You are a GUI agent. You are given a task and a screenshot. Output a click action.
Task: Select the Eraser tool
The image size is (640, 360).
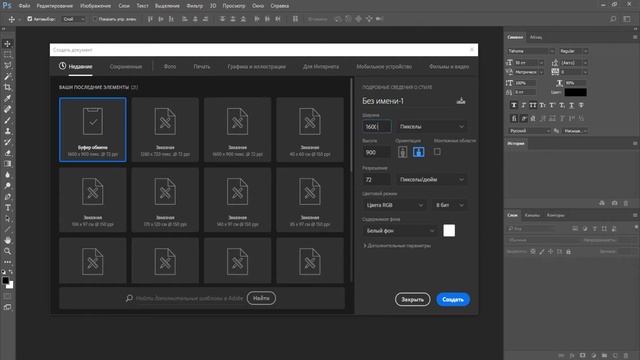click(7, 153)
